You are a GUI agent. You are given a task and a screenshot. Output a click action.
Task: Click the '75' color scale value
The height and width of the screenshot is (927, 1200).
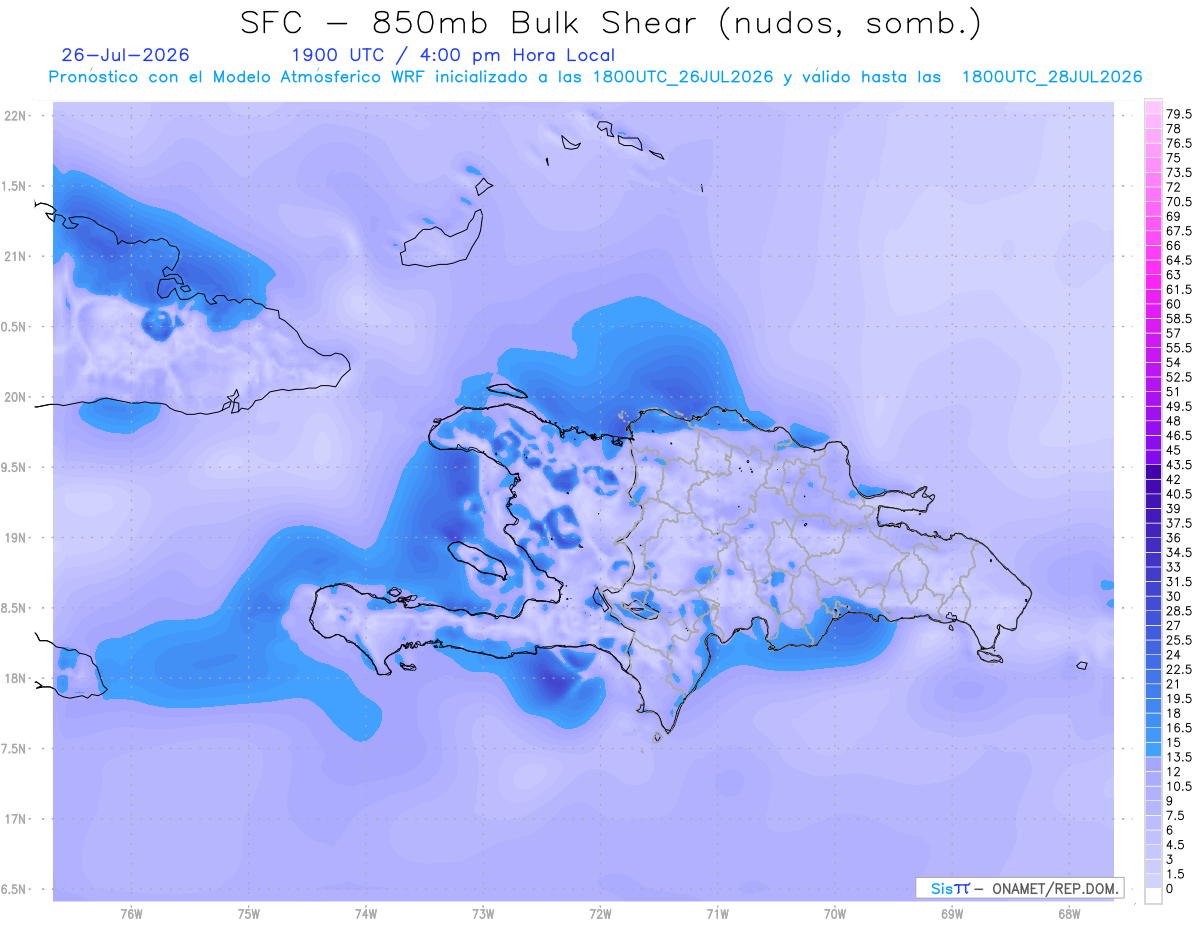point(1174,158)
